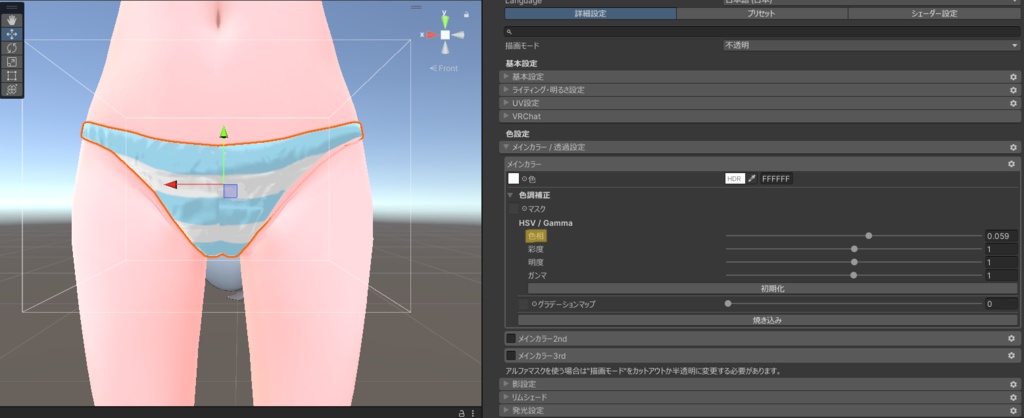1024x418 pixels.
Task: Click the green Y axis gizmo cone
Action: click(445, 20)
